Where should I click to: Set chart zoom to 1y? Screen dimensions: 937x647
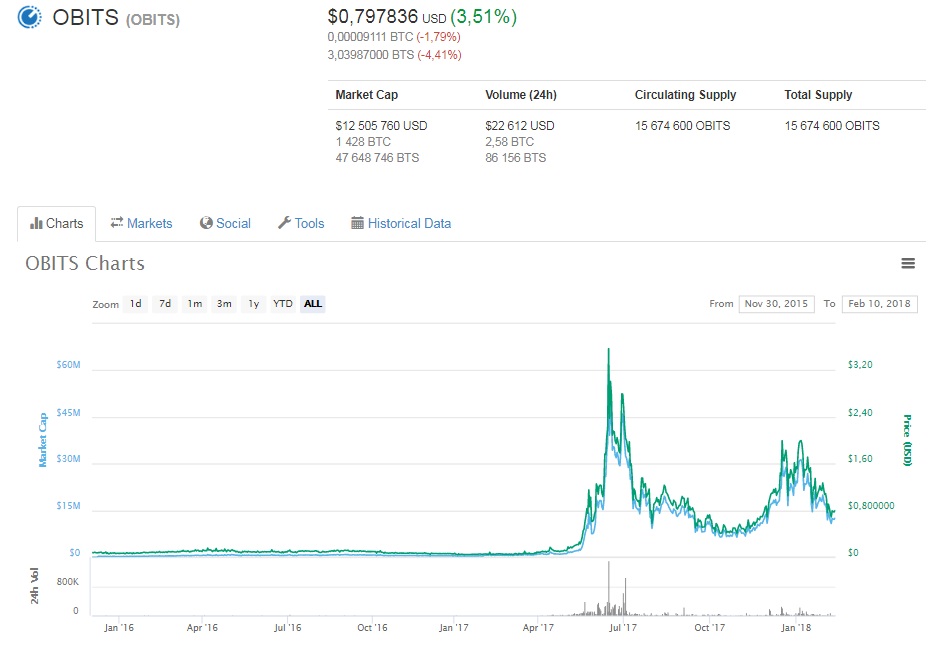tap(254, 304)
